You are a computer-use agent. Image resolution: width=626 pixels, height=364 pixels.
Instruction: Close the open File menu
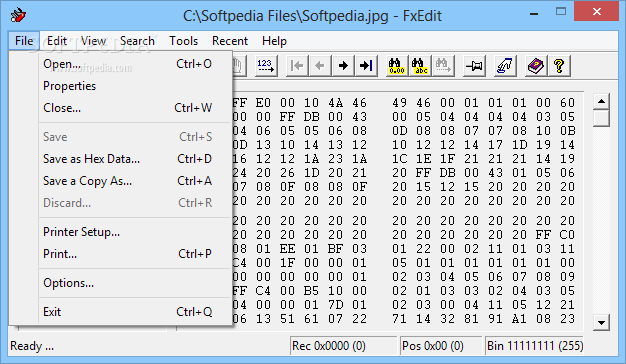(24, 41)
